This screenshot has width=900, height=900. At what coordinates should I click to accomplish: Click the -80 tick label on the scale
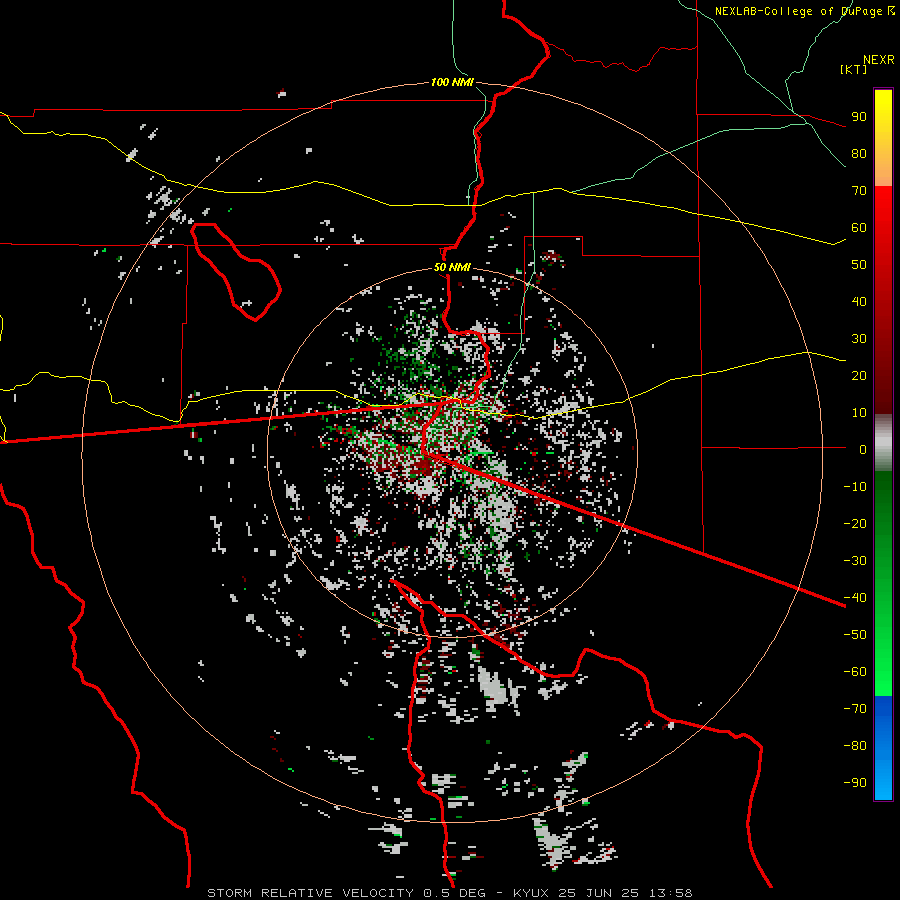coord(855,746)
